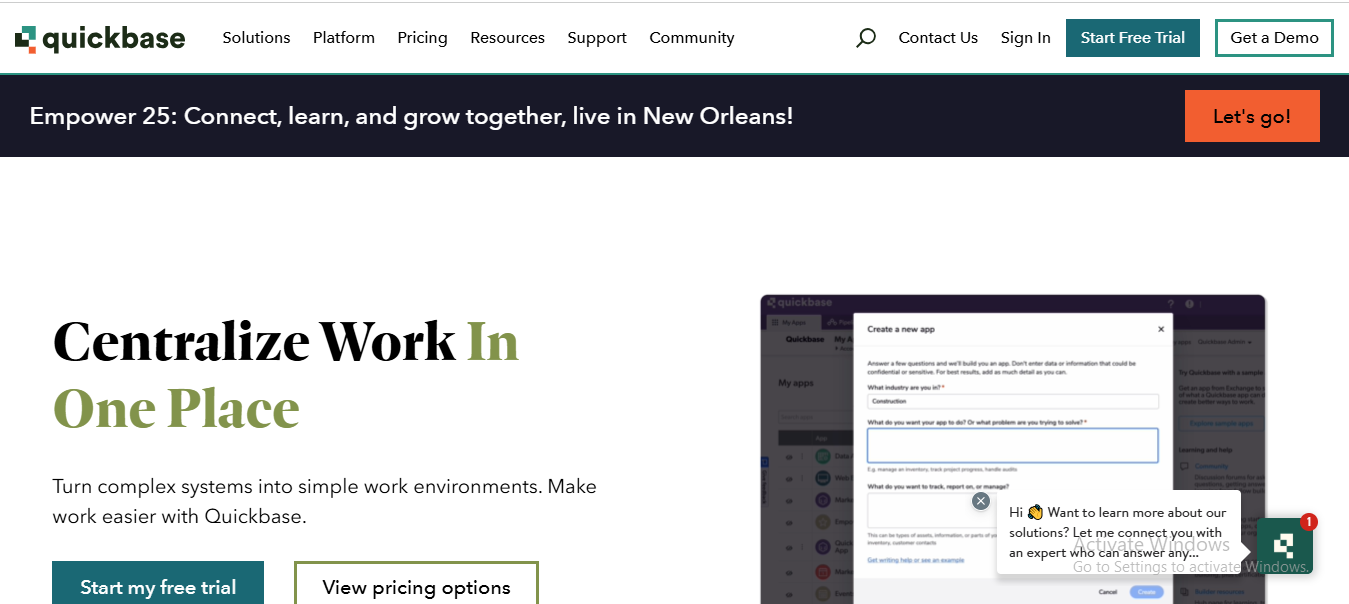Click the Centralize Work In One Place heading
1349x604 pixels.
pyautogui.click(x=286, y=374)
